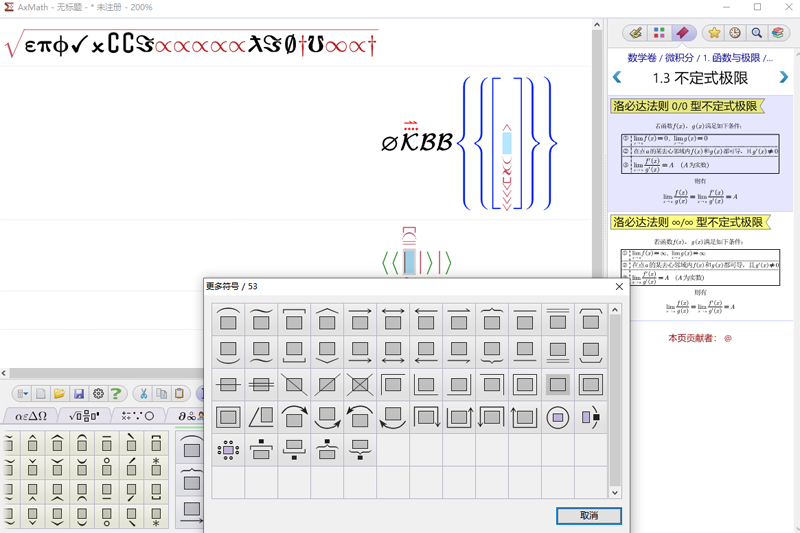This screenshot has height=533, width=800.
Task: Insert slanted trapezoid box template
Action: [x=261, y=417]
